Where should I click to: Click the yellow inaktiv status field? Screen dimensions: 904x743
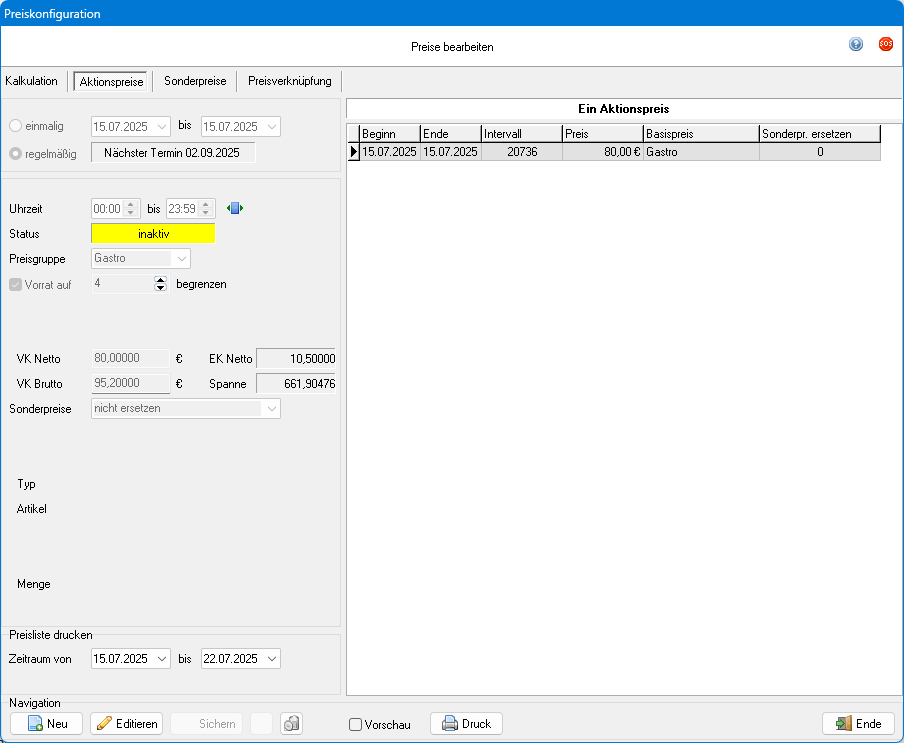tap(153, 234)
